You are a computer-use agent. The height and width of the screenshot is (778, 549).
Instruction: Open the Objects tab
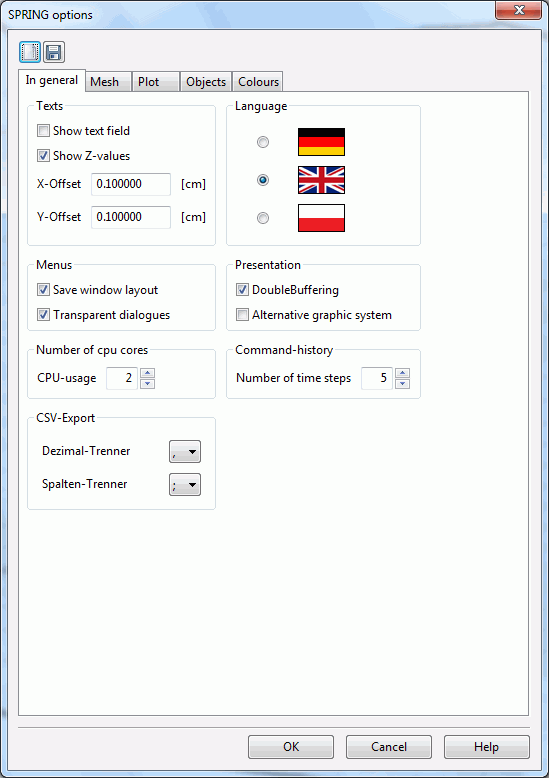[x=206, y=82]
